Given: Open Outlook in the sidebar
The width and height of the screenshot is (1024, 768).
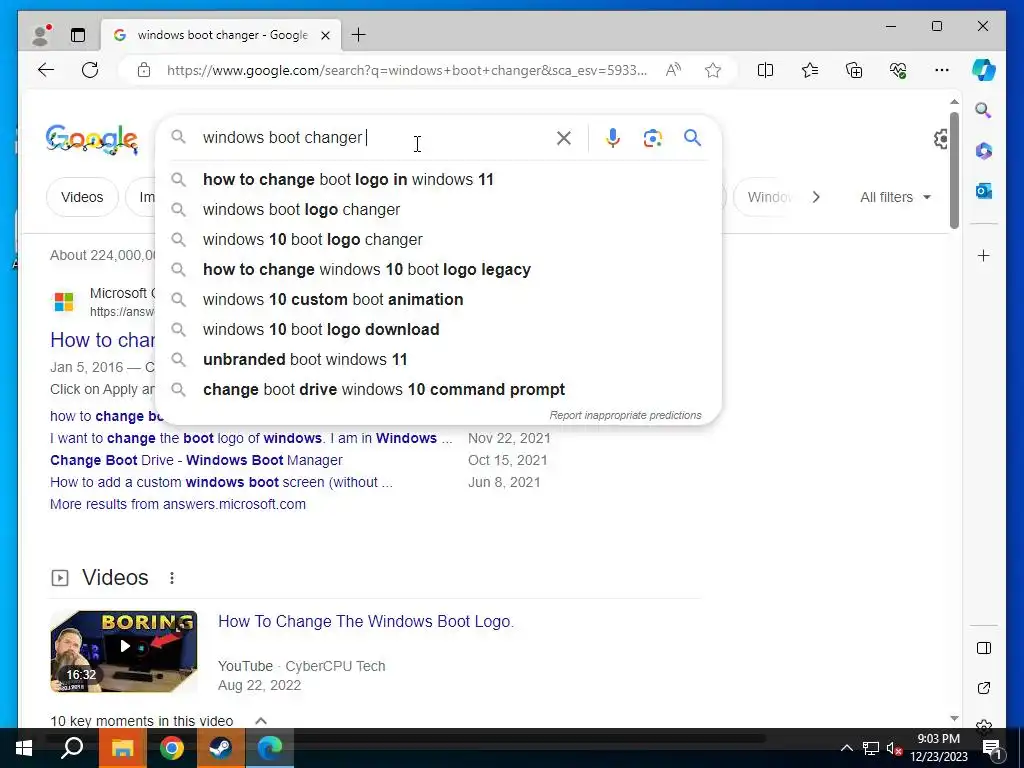Looking at the screenshot, I should click(984, 191).
